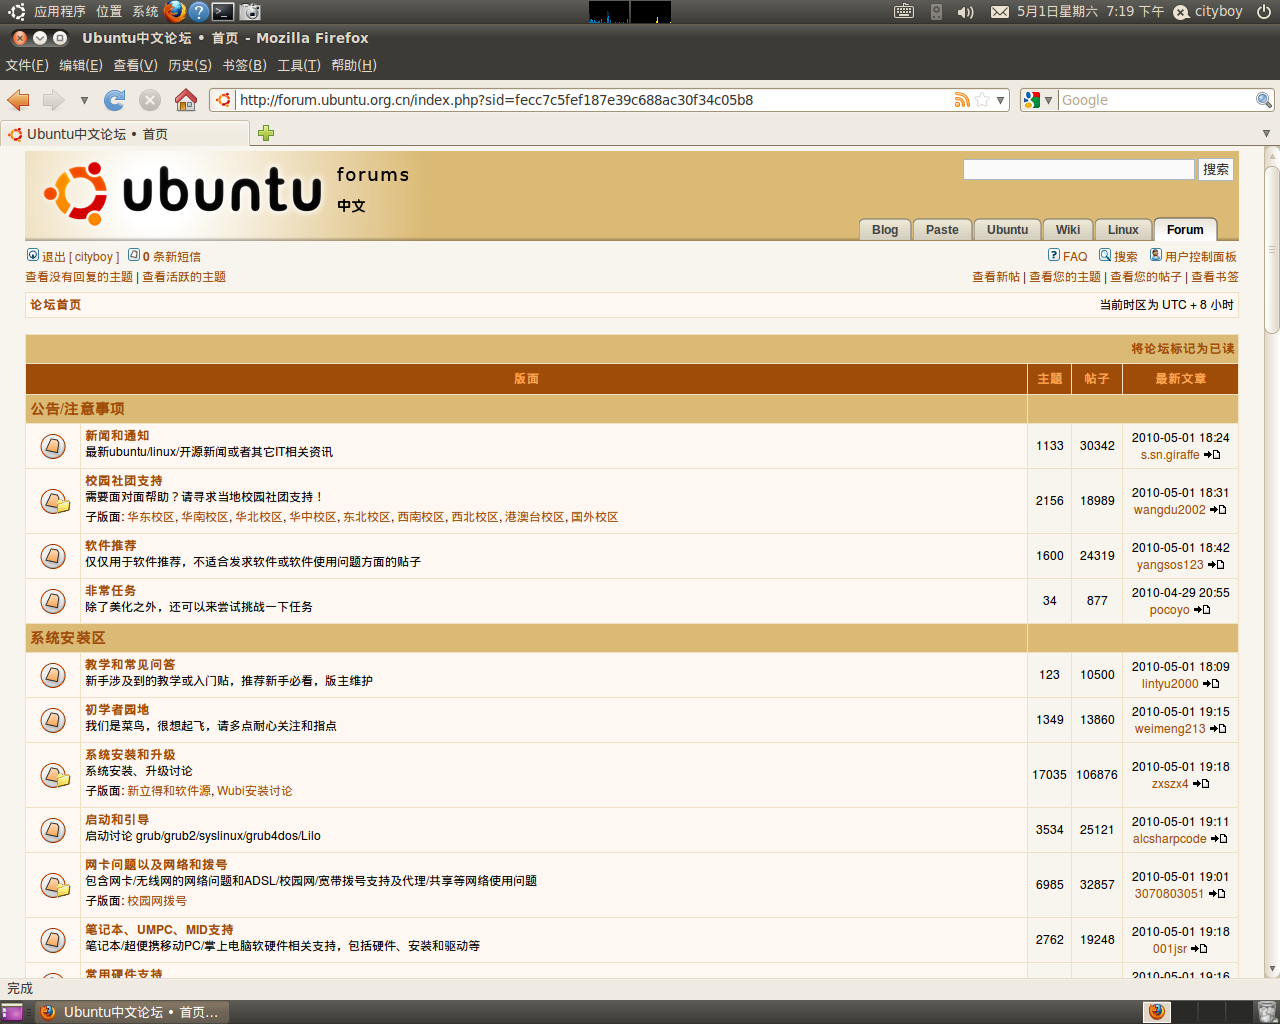Screen dimensions: 1280x1024
Task: Click forum icon beside 系统安装和升级
Action: click(54, 775)
